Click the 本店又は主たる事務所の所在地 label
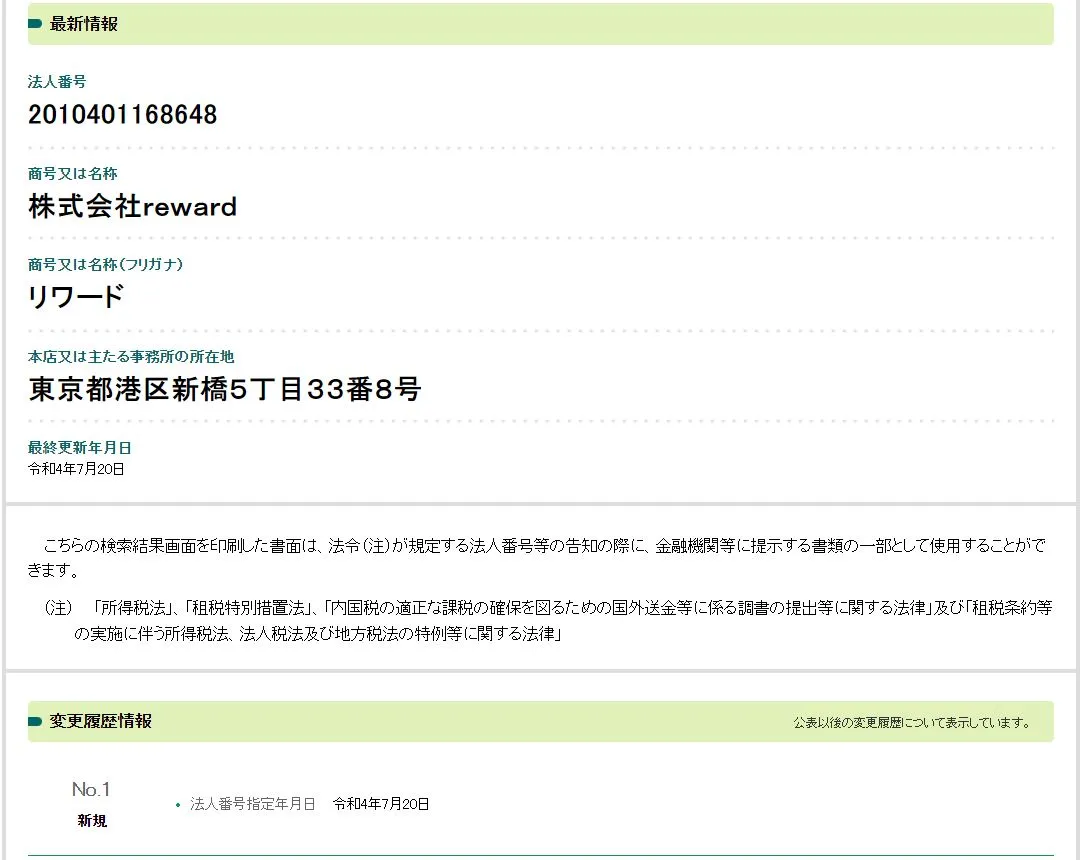1084x860 pixels. click(131, 357)
